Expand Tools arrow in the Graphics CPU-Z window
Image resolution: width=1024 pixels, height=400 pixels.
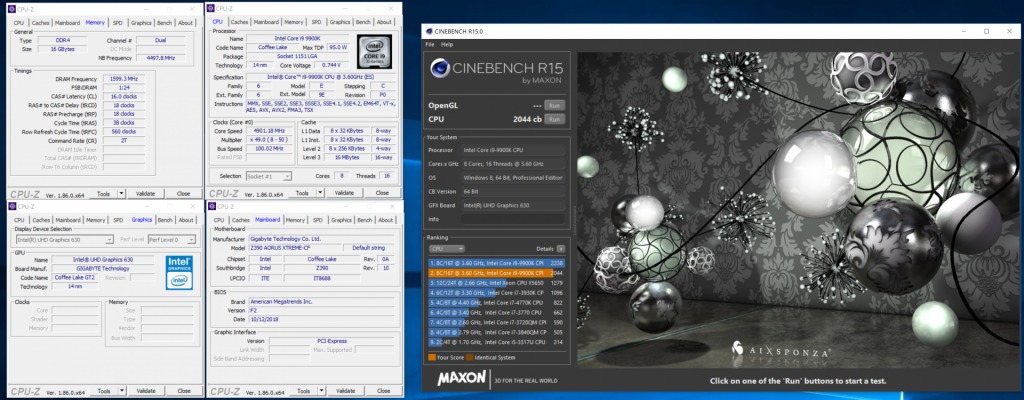(121, 391)
